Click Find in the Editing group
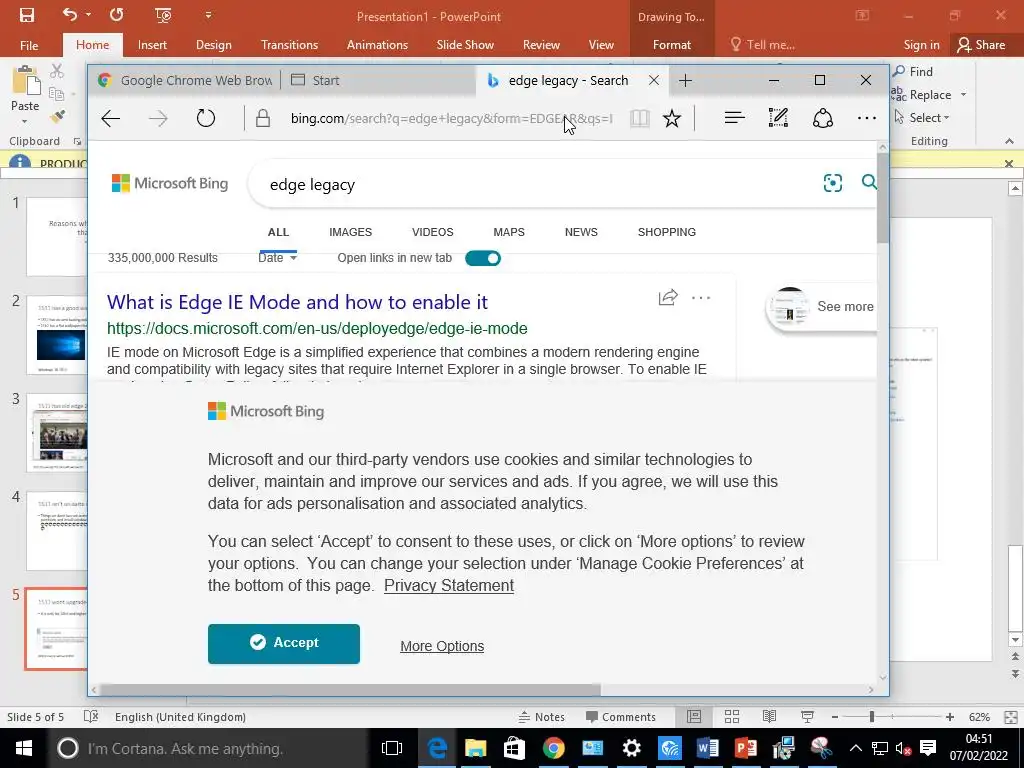This screenshot has width=1024, height=768. click(913, 71)
